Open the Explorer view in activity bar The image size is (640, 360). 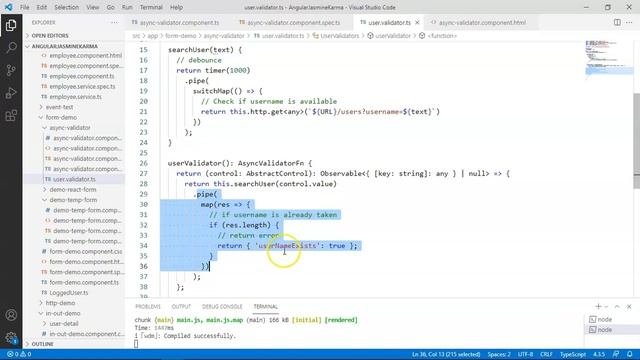[x=11, y=25]
